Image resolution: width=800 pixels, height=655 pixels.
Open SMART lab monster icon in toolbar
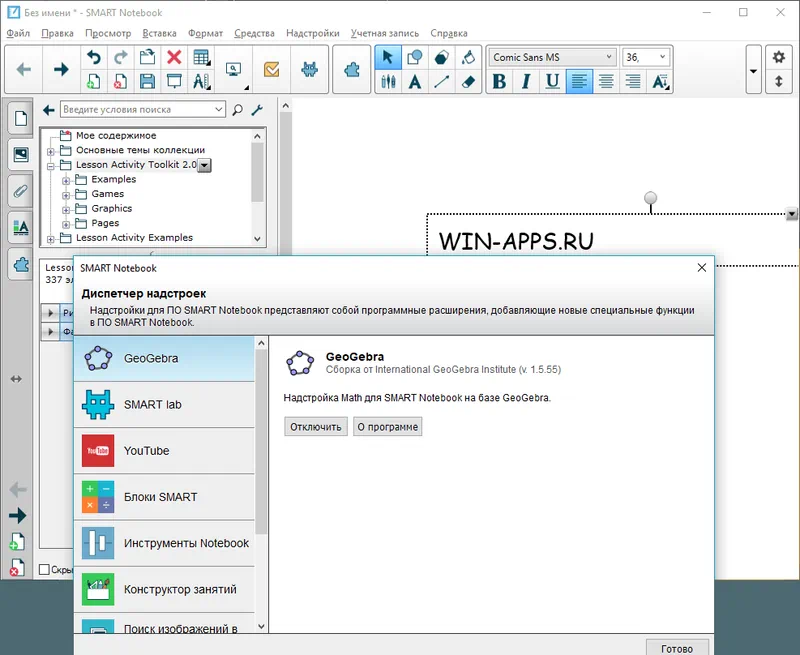point(309,69)
